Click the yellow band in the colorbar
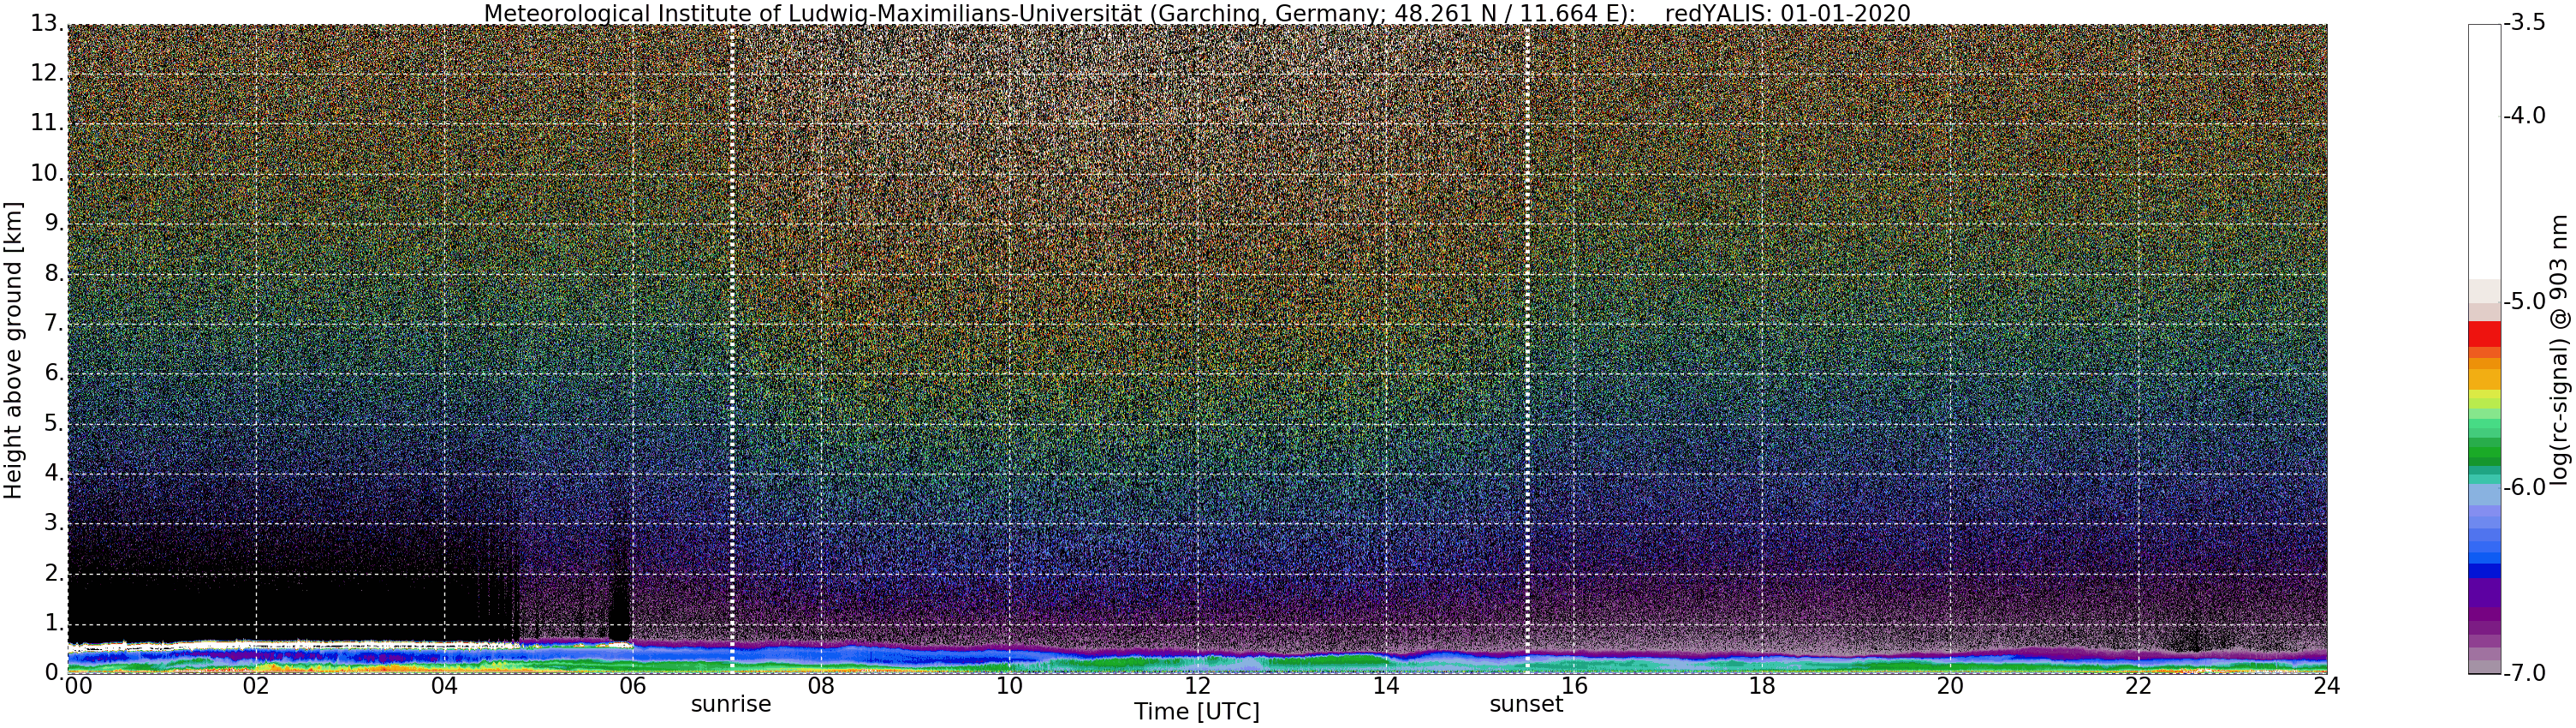Image resolution: width=2576 pixels, height=728 pixels. click(2484, 396)
